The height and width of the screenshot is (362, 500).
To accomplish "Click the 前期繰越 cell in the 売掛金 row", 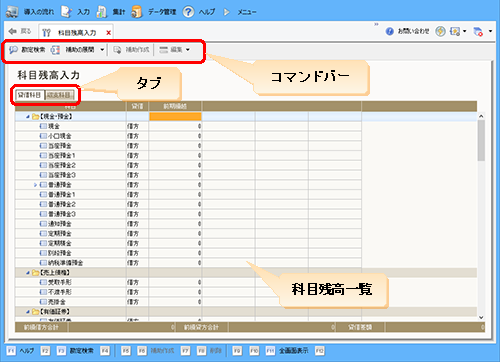I will tap(175, 302).
